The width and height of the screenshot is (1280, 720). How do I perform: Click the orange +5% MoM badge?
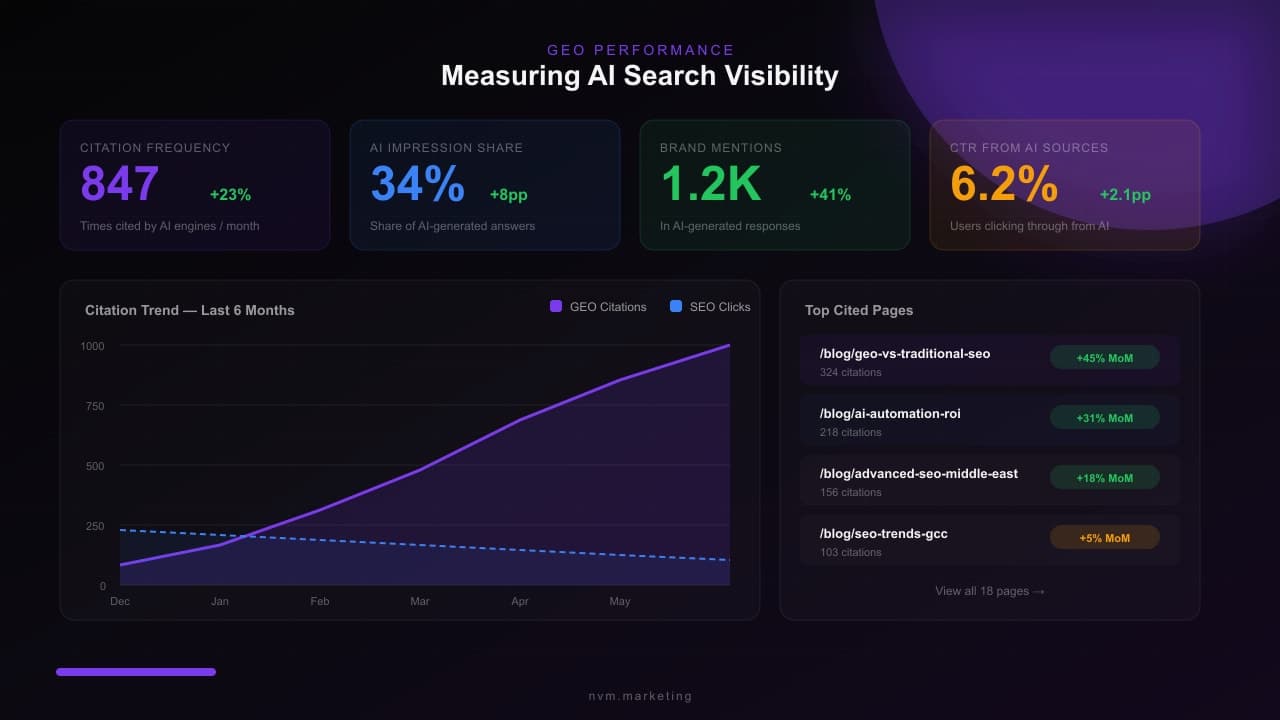pos(1105,537)
